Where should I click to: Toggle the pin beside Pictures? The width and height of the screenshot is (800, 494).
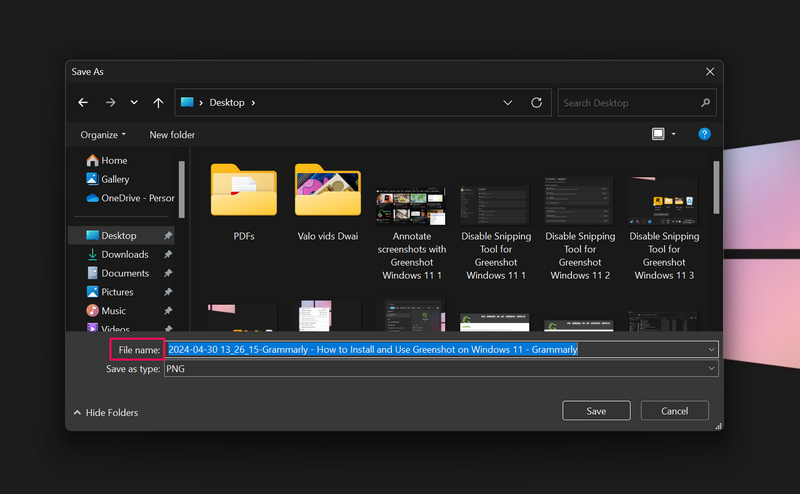(x=168, y=292)
